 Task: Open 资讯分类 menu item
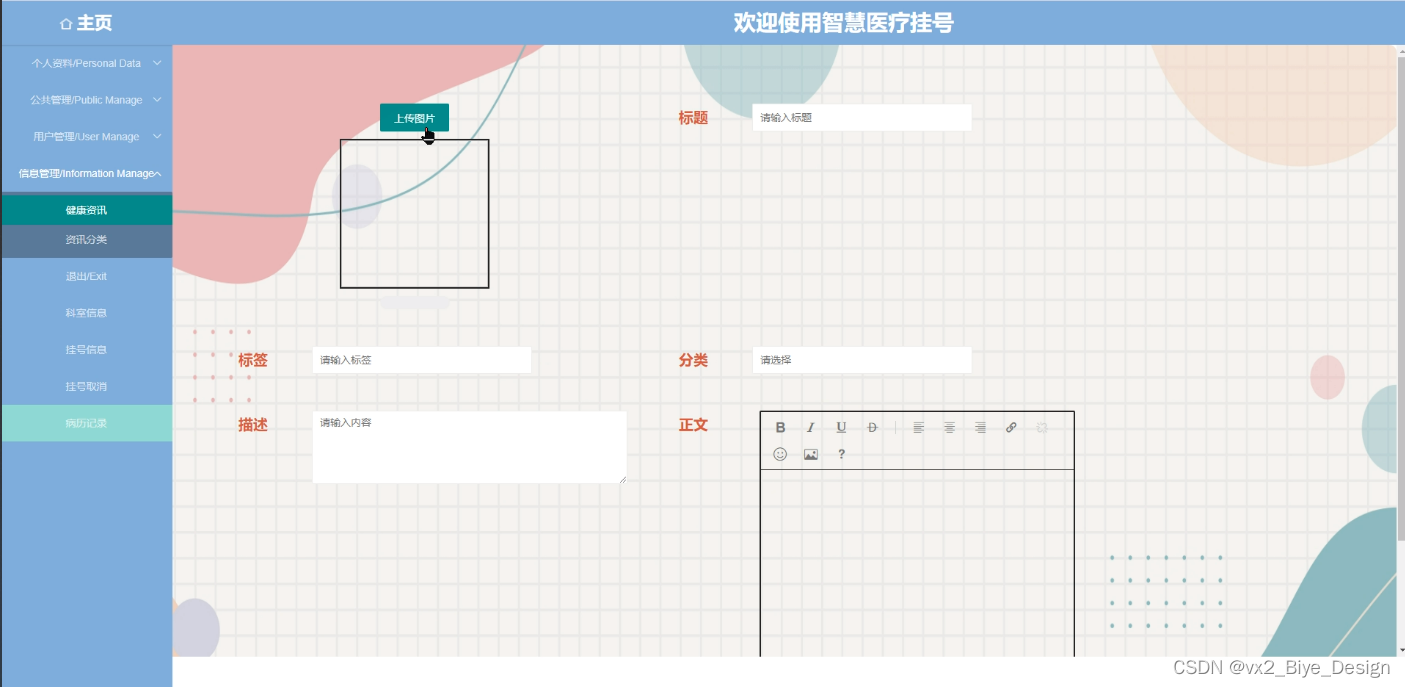click(x=86, y=240)
